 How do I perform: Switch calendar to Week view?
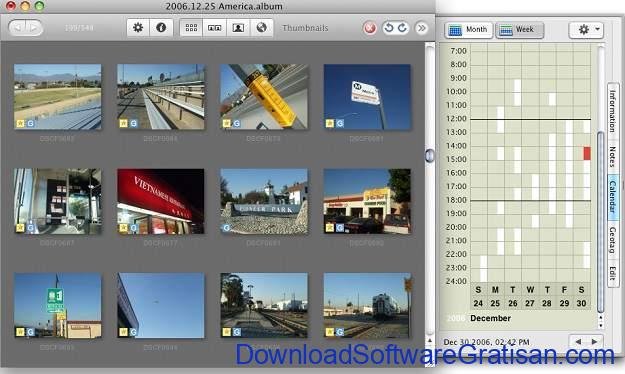(x=520, y=30)
